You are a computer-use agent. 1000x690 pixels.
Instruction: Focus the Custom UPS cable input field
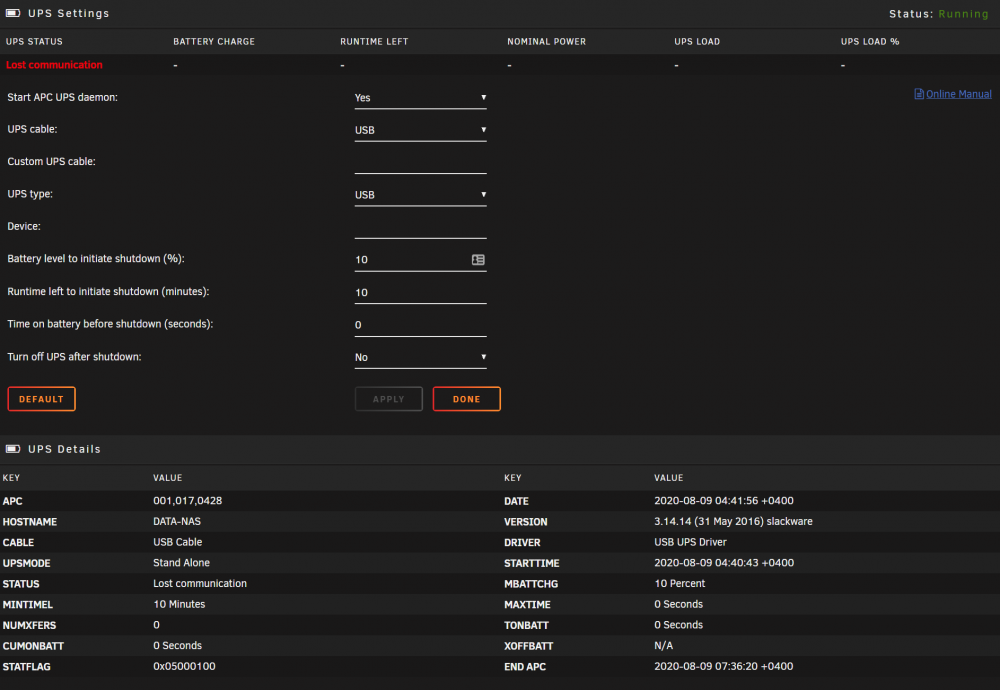tap(420, 163)
